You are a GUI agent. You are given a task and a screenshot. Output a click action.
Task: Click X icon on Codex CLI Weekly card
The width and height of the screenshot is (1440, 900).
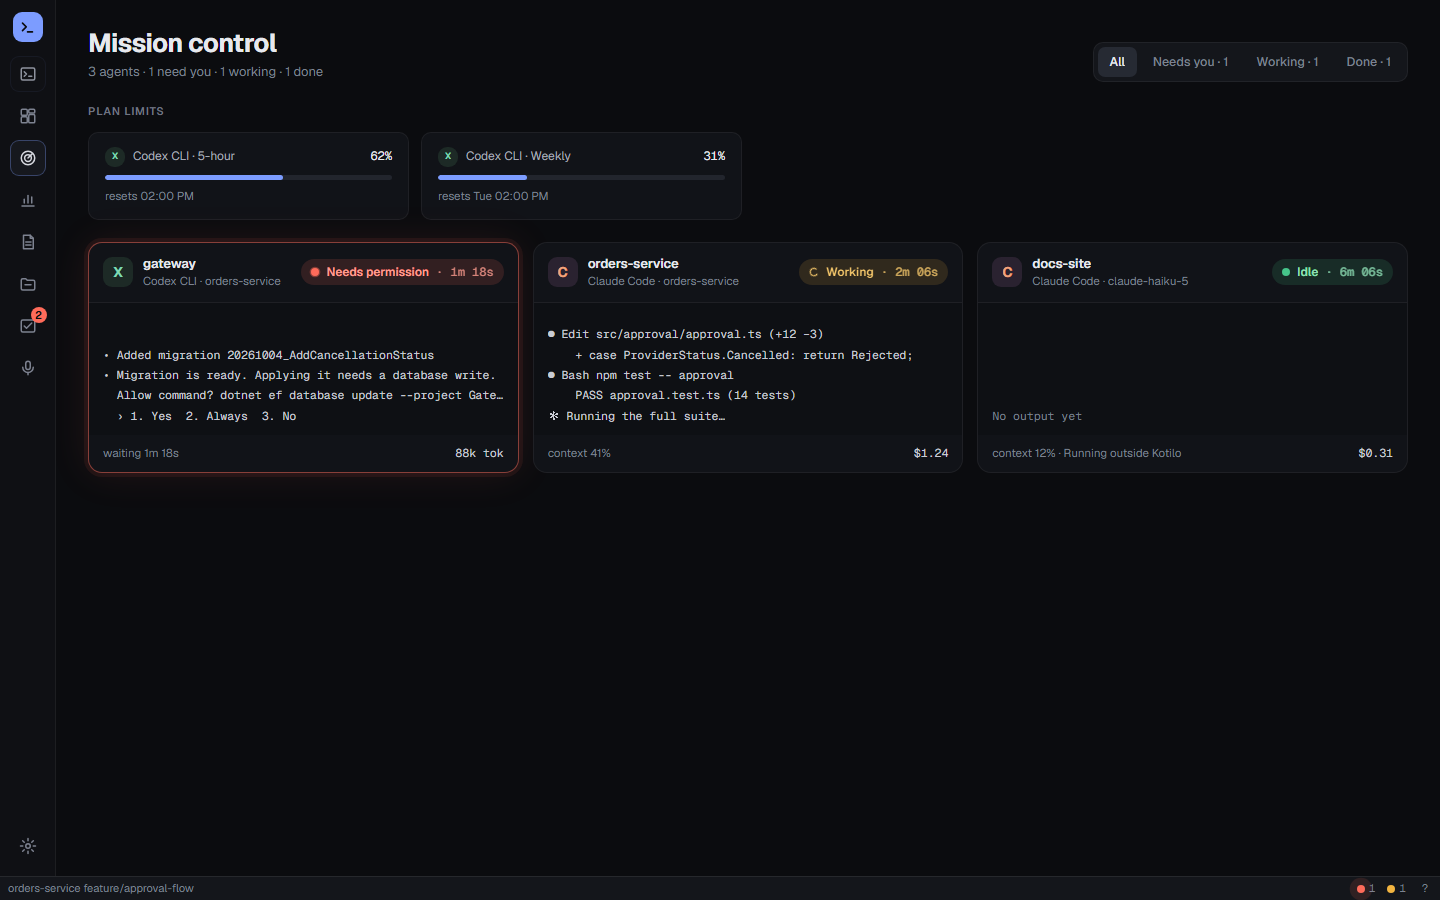pos(448,156)
